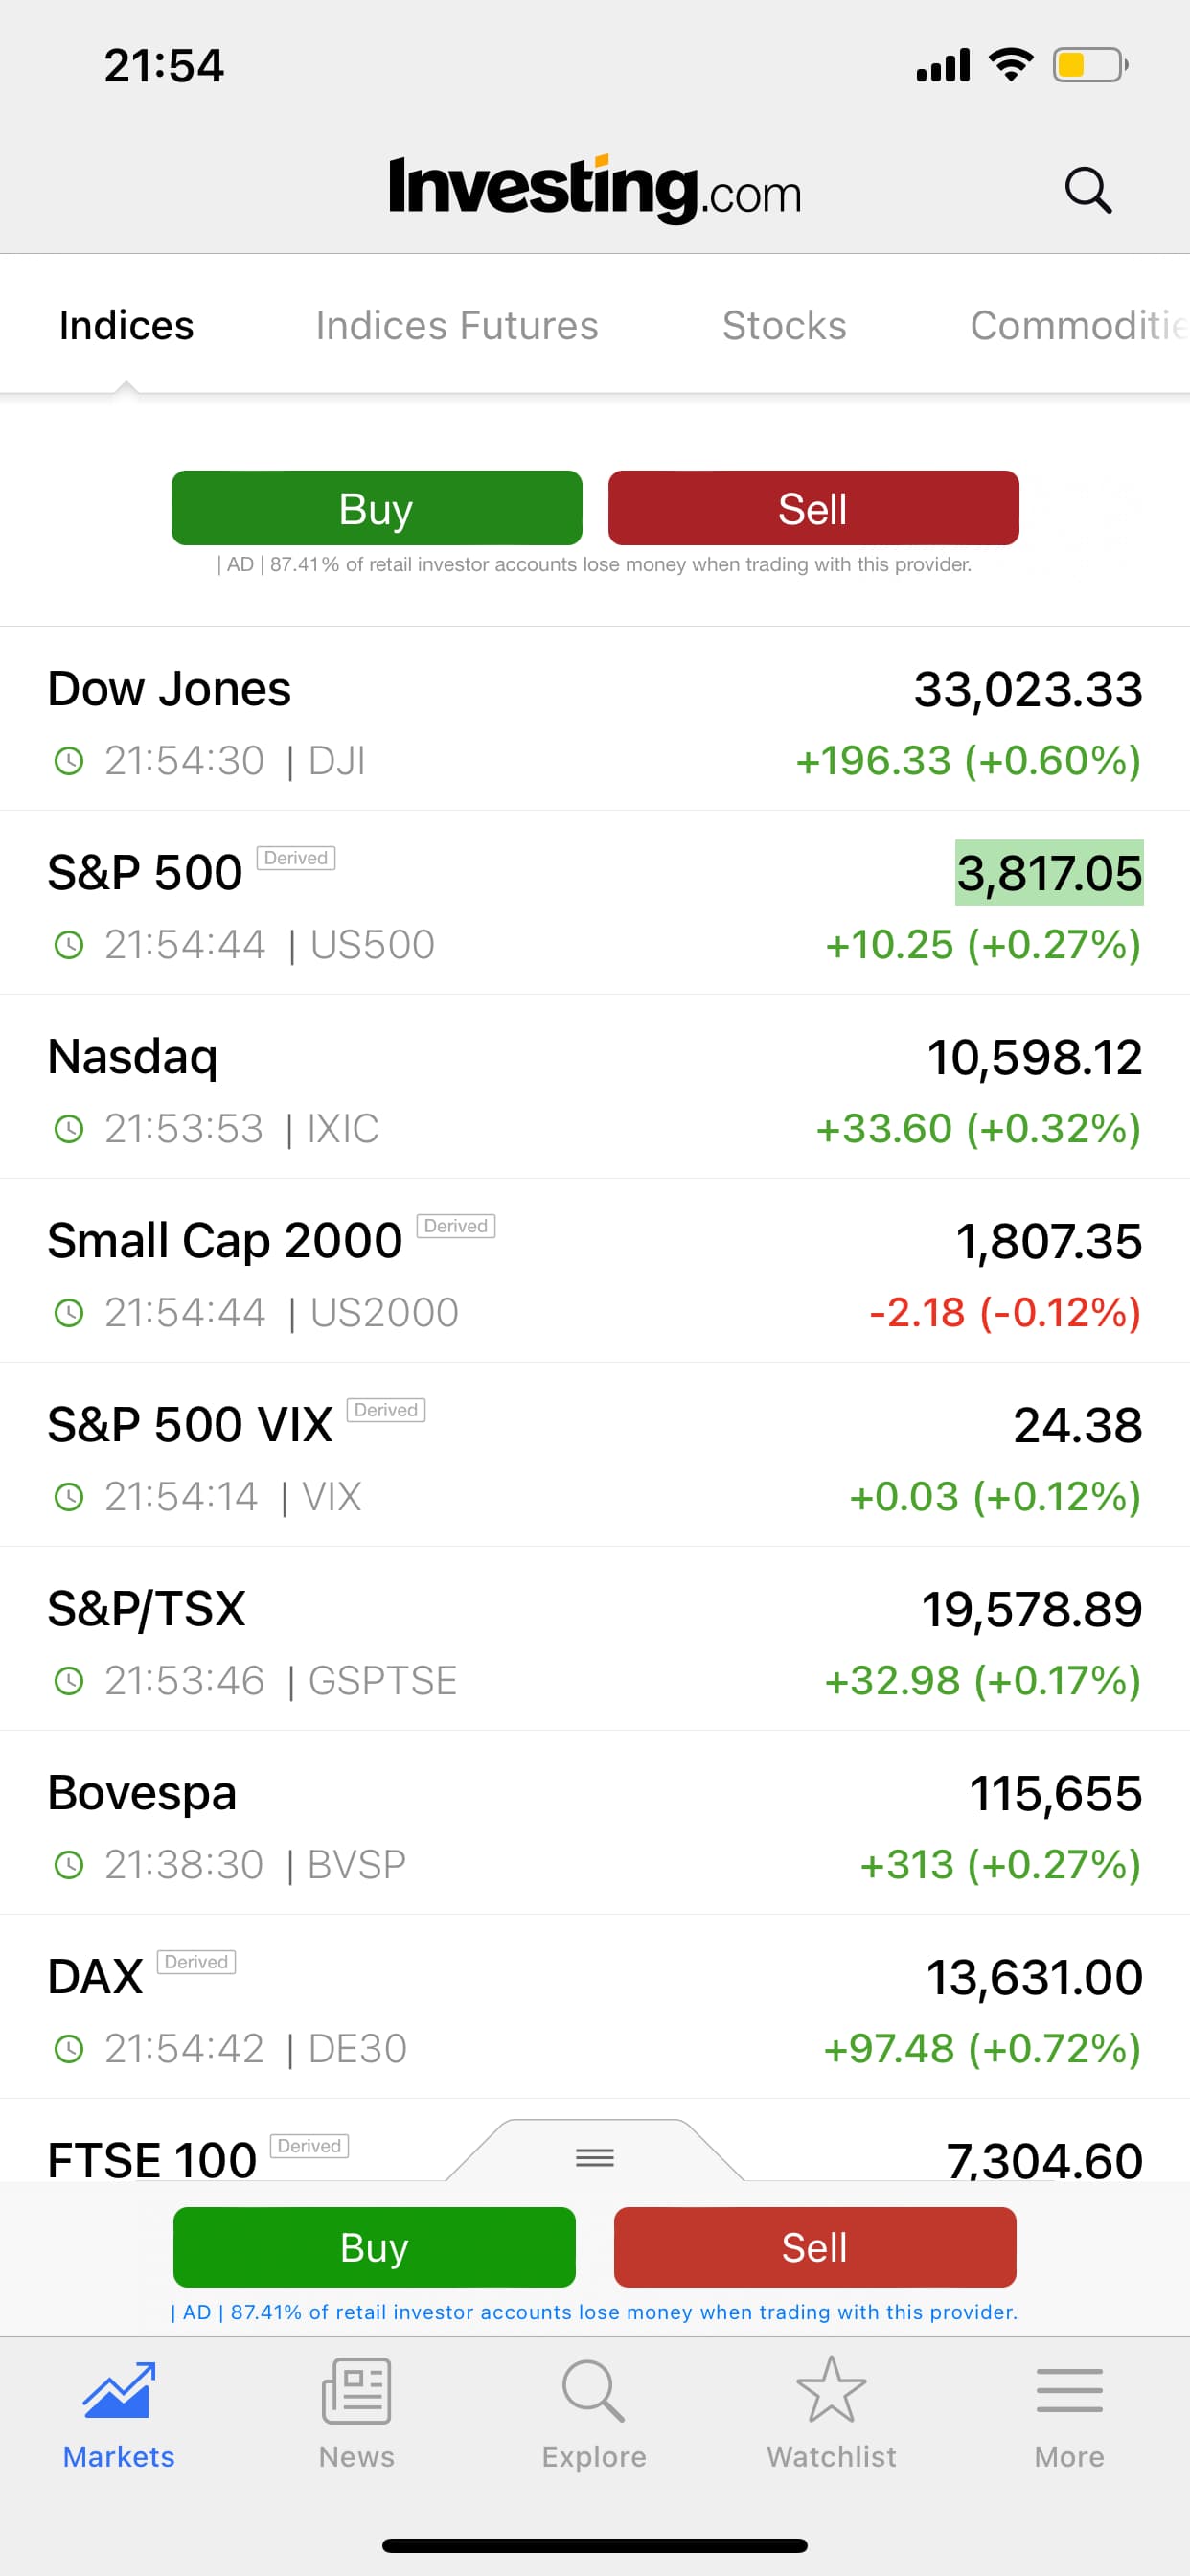Image resolution: width=1190 pixels, height=2576 pixels.
Task: Tap the battery indicator in status bar
Action: [1089, 66]
